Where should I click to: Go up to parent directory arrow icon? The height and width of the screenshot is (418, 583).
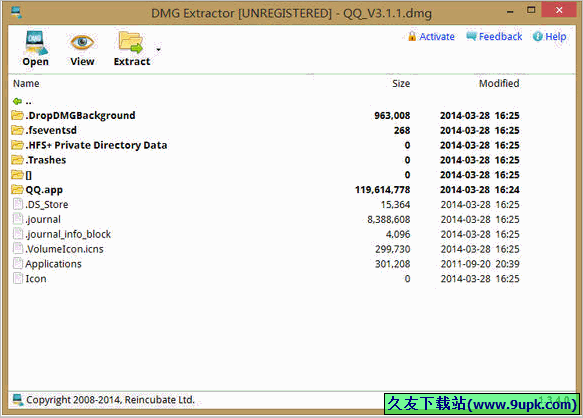pyautogui.click(x=17, y=101)
